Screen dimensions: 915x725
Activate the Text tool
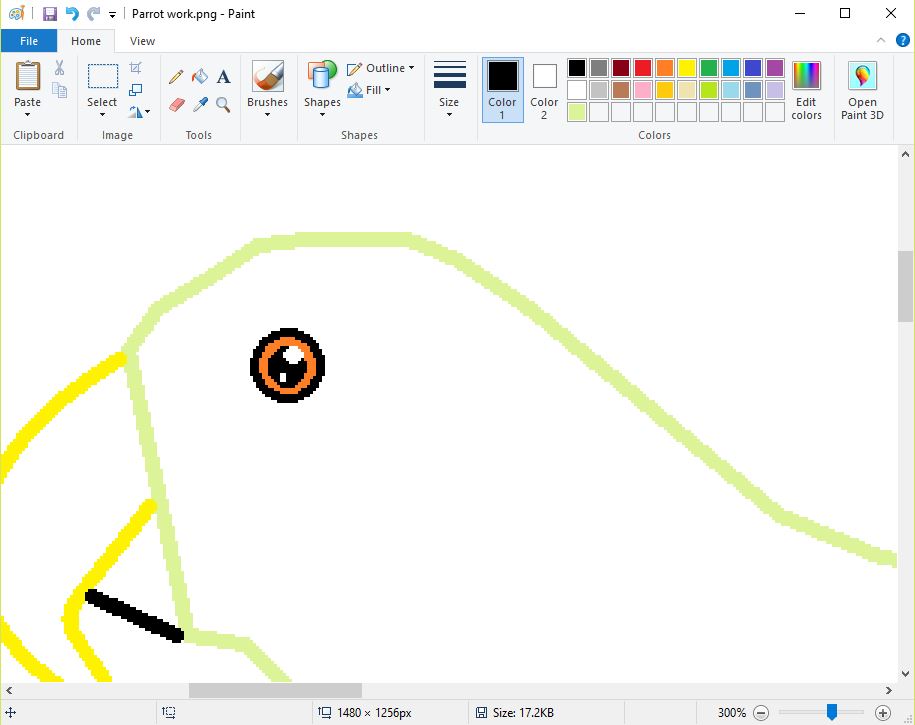click(223, 76)
